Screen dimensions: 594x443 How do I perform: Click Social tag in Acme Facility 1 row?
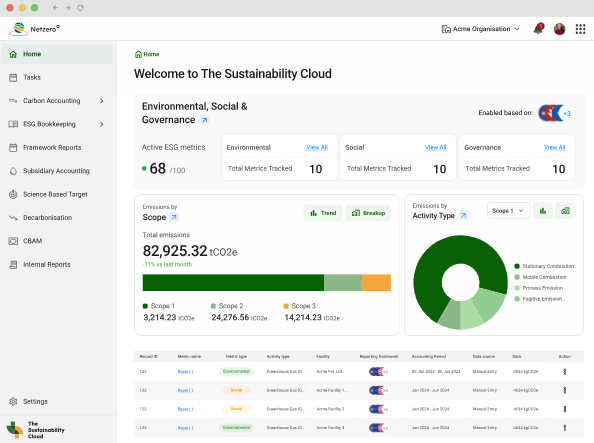click(236, 390)
